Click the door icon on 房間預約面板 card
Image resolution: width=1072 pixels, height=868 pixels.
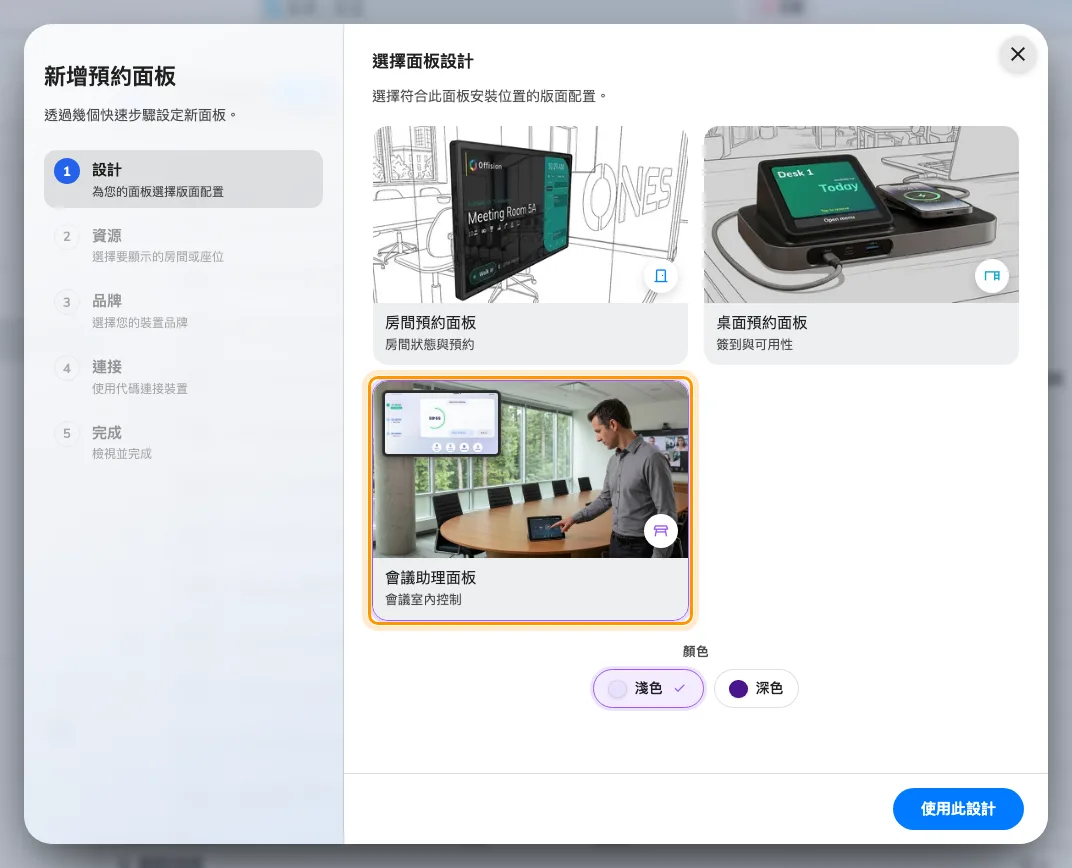click(660, 275)
